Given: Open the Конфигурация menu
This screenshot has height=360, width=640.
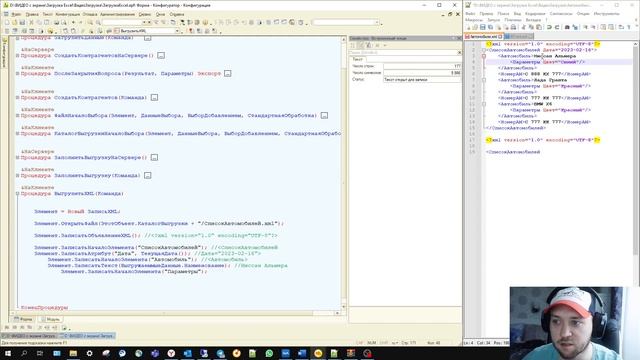Looking at the screenshot, I should pyautogui.click(x=67, y=14).
